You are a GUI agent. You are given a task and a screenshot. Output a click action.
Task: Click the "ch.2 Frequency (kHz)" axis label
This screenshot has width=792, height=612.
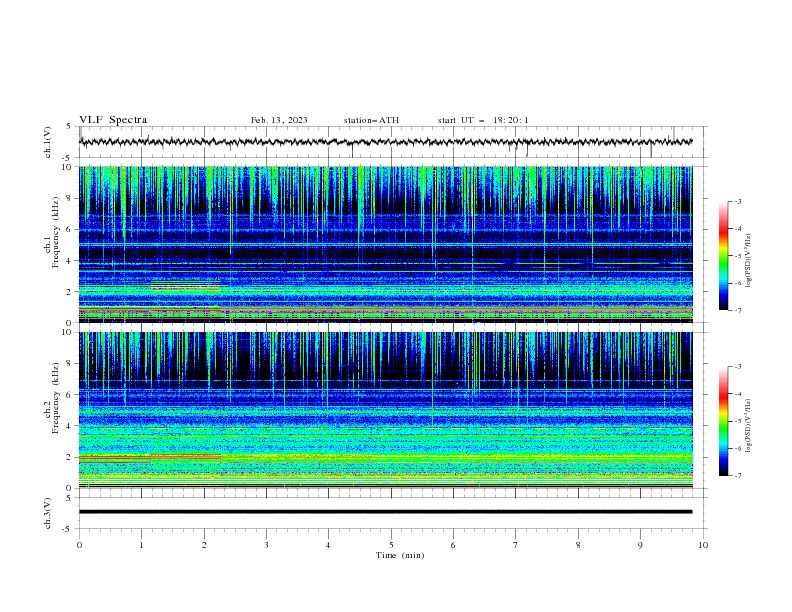(x=51, y=398)
